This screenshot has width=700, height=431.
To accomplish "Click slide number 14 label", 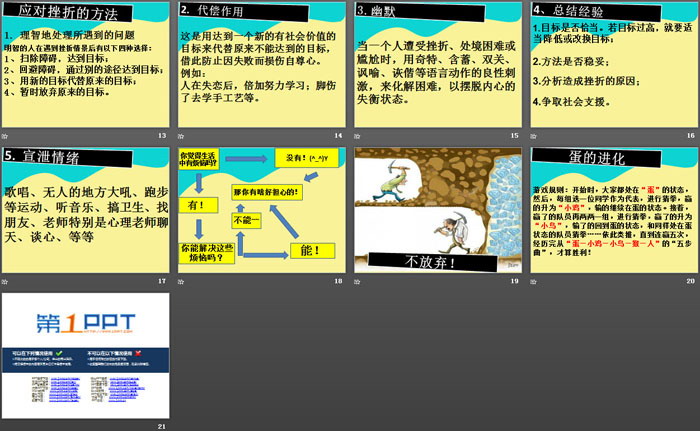I will tap(338, 135).
